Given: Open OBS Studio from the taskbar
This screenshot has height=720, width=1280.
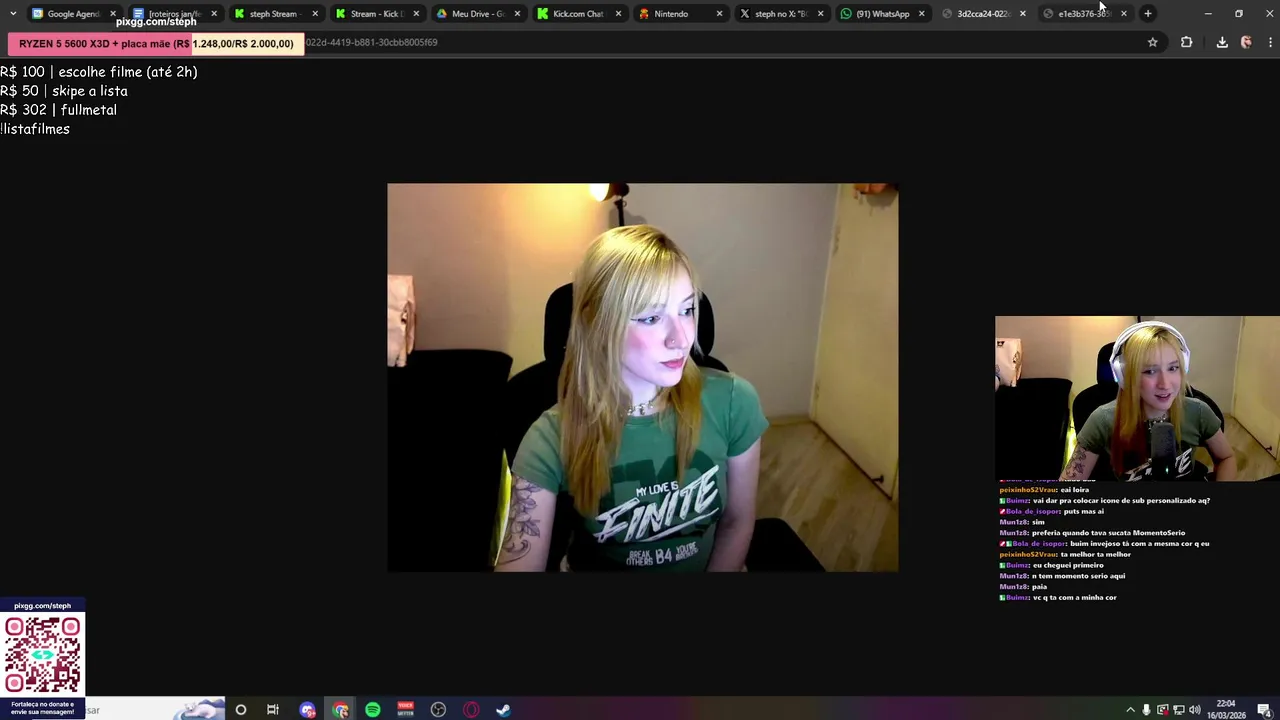Looking at the screenshot, I should click(438, 710).
